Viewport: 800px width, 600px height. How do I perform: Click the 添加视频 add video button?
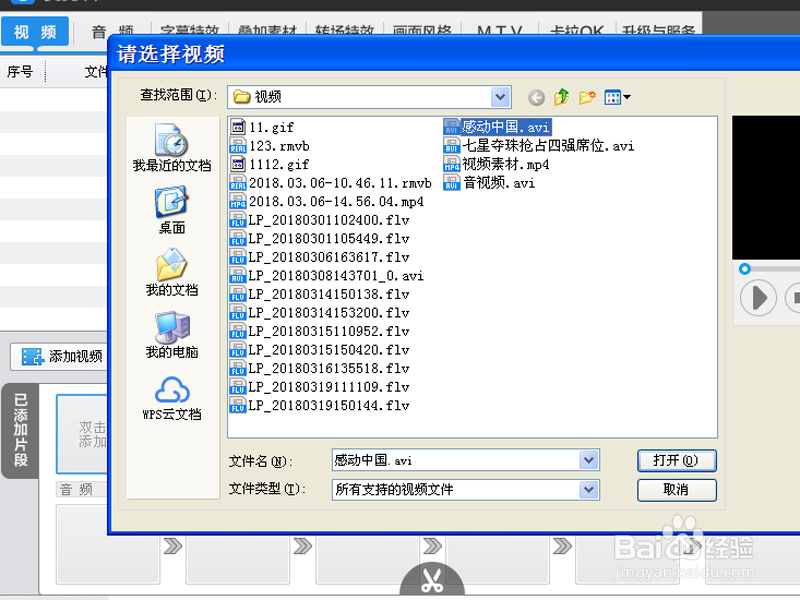pyautogui.click(x=59, y=356)
